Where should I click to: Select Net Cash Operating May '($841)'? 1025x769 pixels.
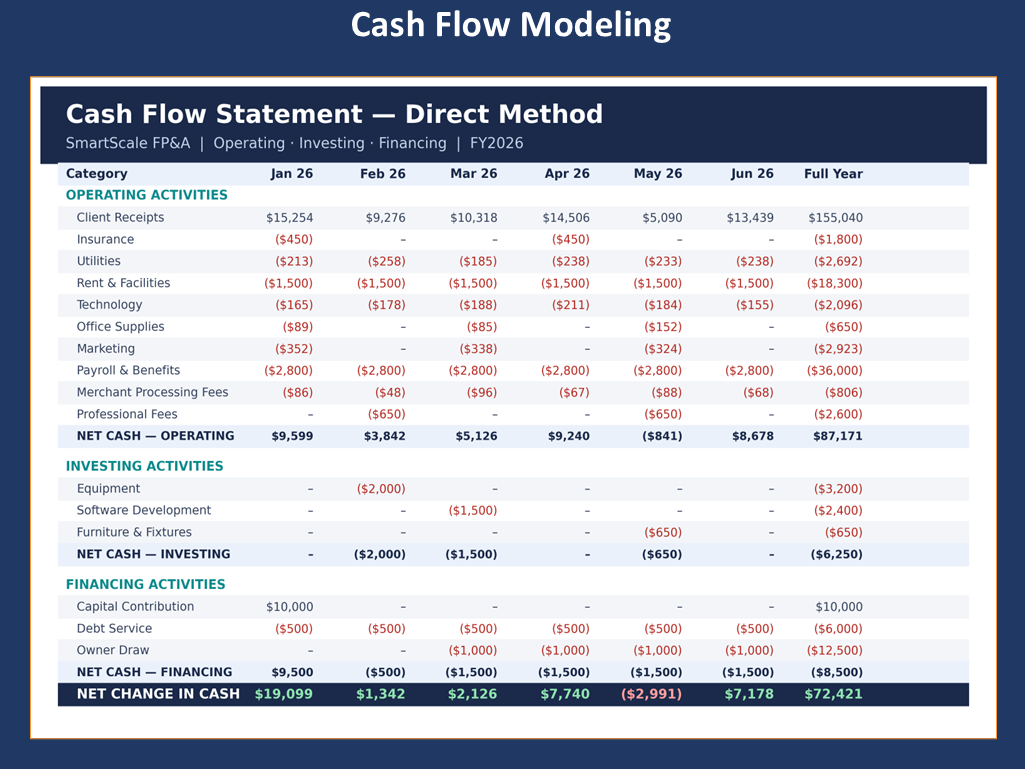click(662, 436)
